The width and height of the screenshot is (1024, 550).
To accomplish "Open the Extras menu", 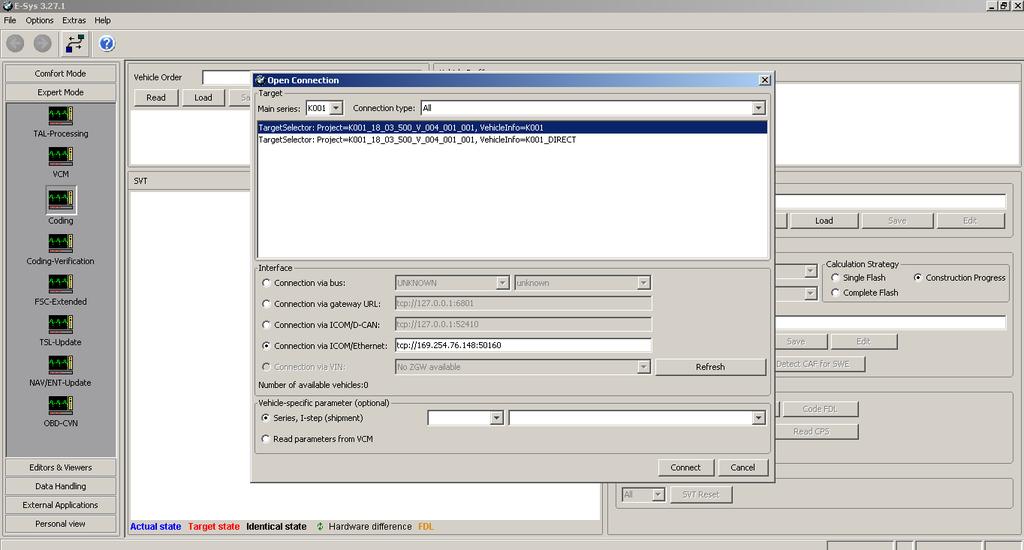I will [73, 20].
